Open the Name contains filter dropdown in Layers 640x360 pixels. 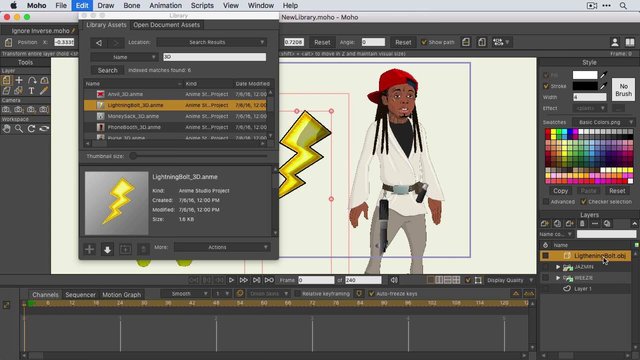pos(556,234)
